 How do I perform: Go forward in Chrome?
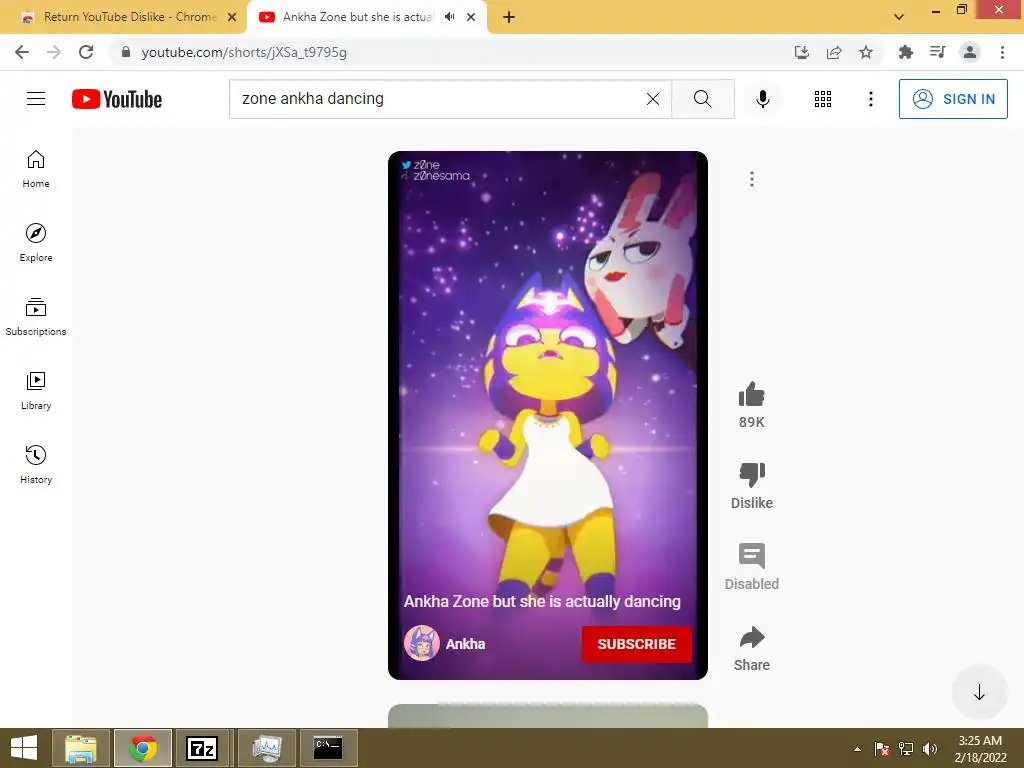click(54, 52)
